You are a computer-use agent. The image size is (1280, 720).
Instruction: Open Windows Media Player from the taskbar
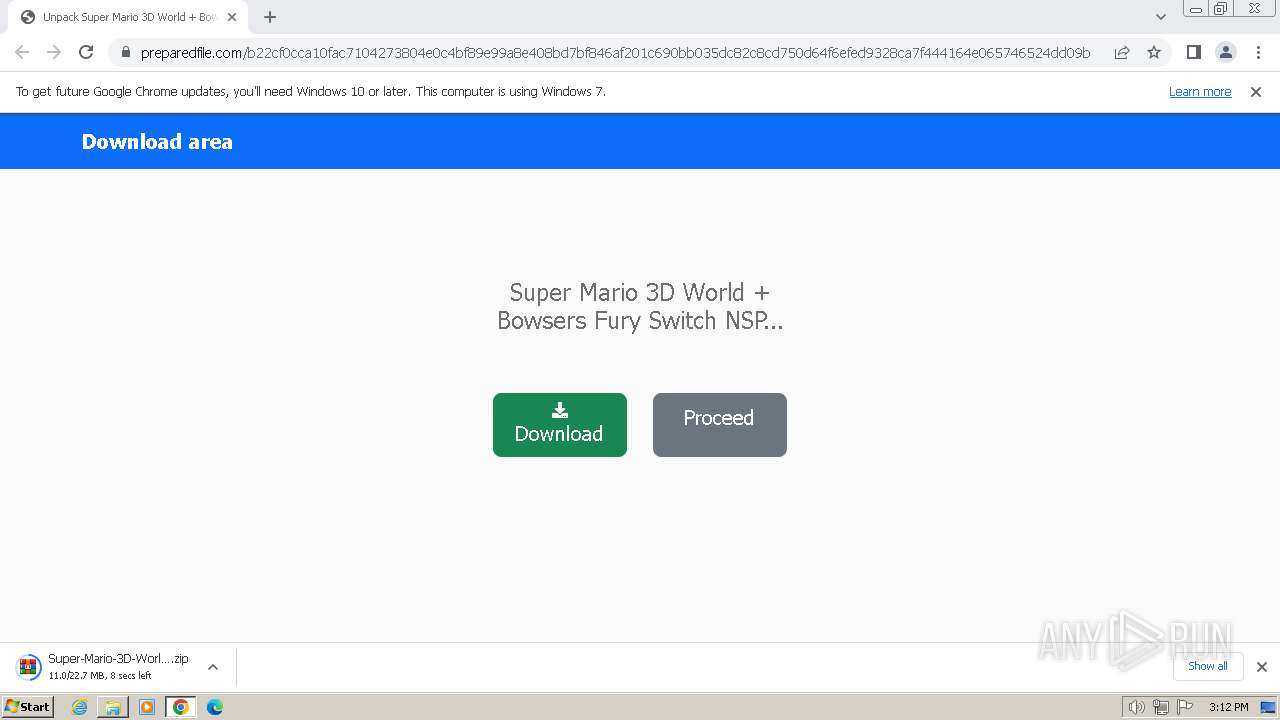click(147, 707)
